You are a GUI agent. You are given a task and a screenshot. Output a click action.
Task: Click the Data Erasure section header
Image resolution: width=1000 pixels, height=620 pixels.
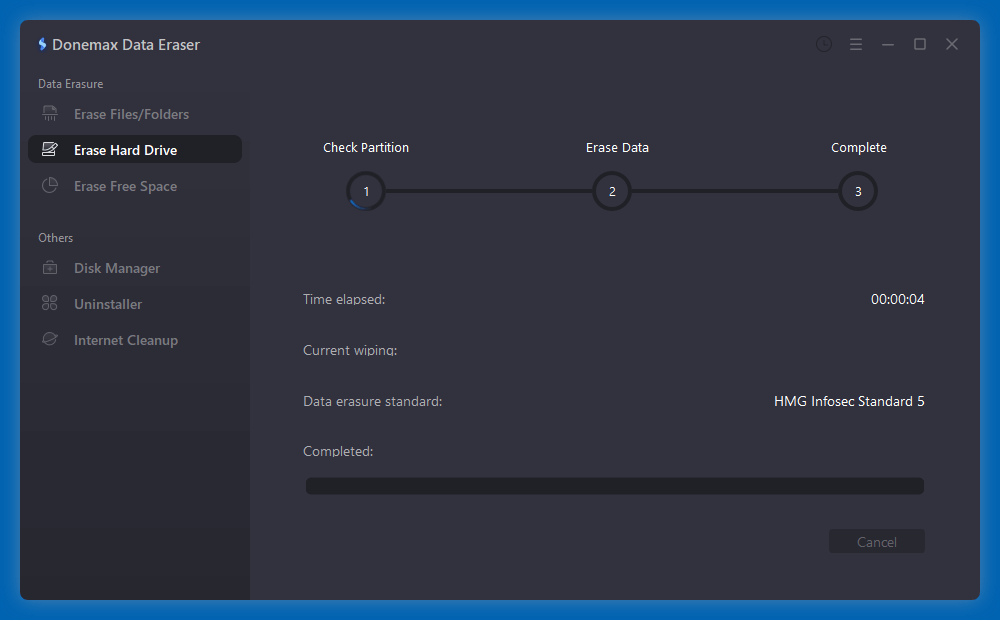click(70, 83)
